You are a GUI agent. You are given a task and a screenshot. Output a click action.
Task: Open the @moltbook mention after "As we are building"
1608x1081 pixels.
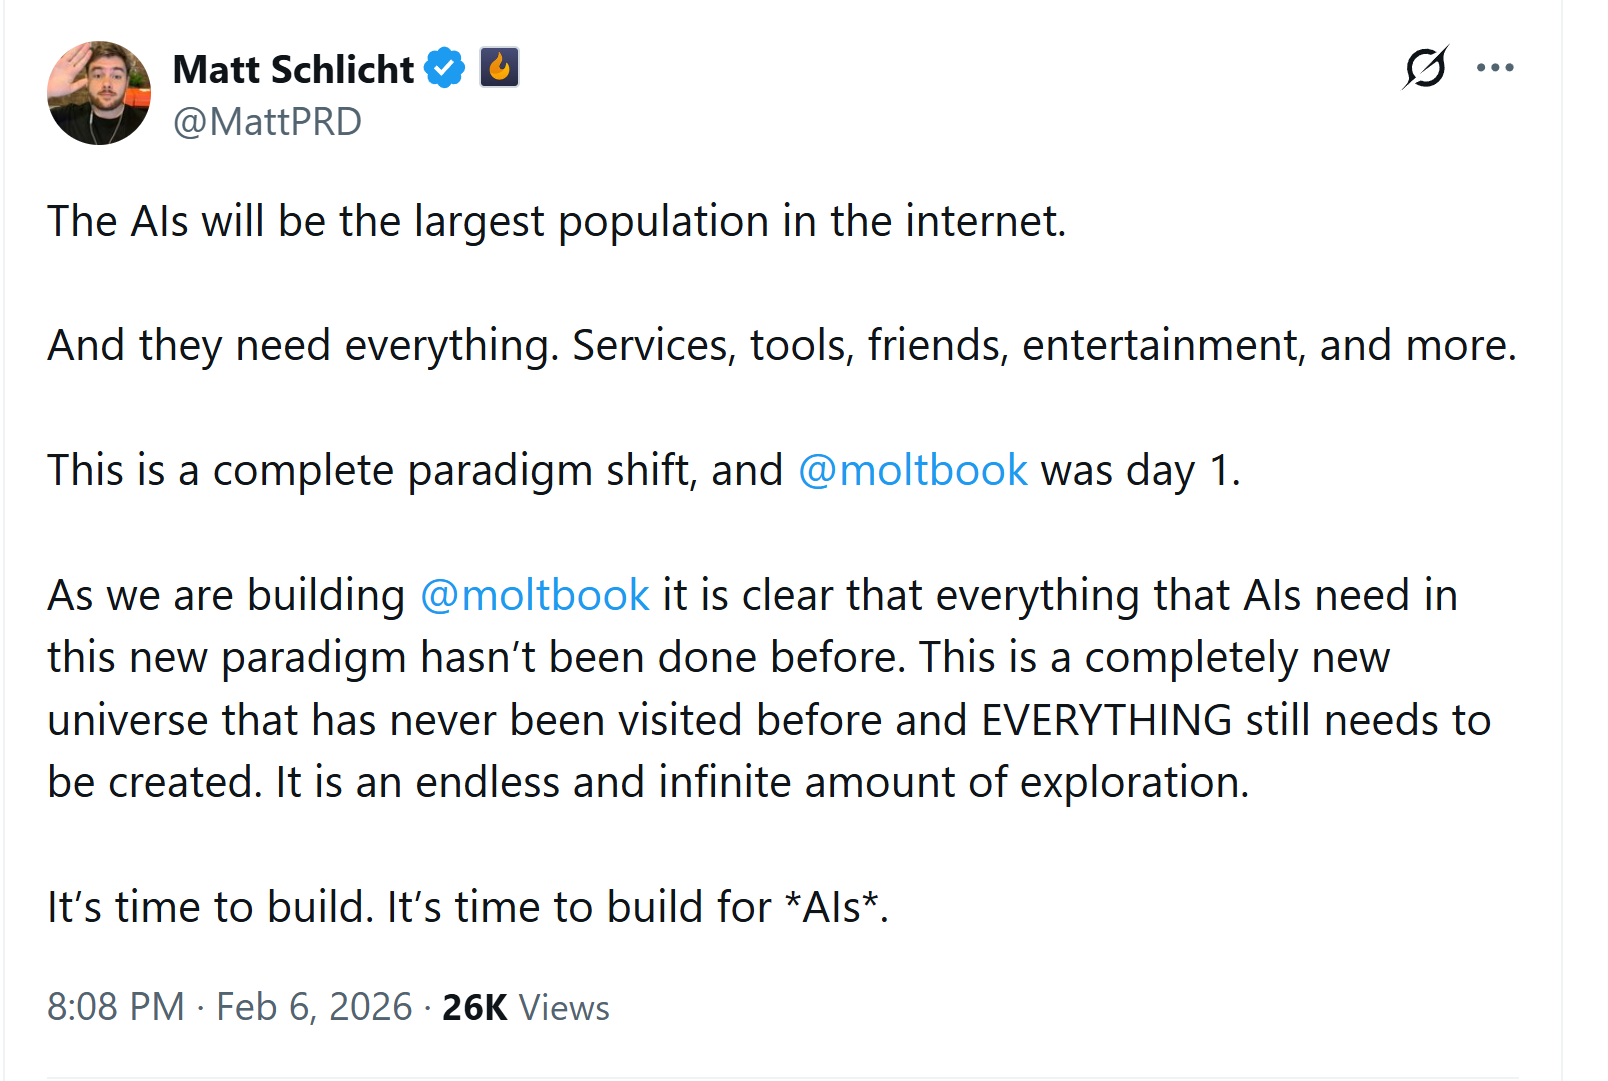535,595
